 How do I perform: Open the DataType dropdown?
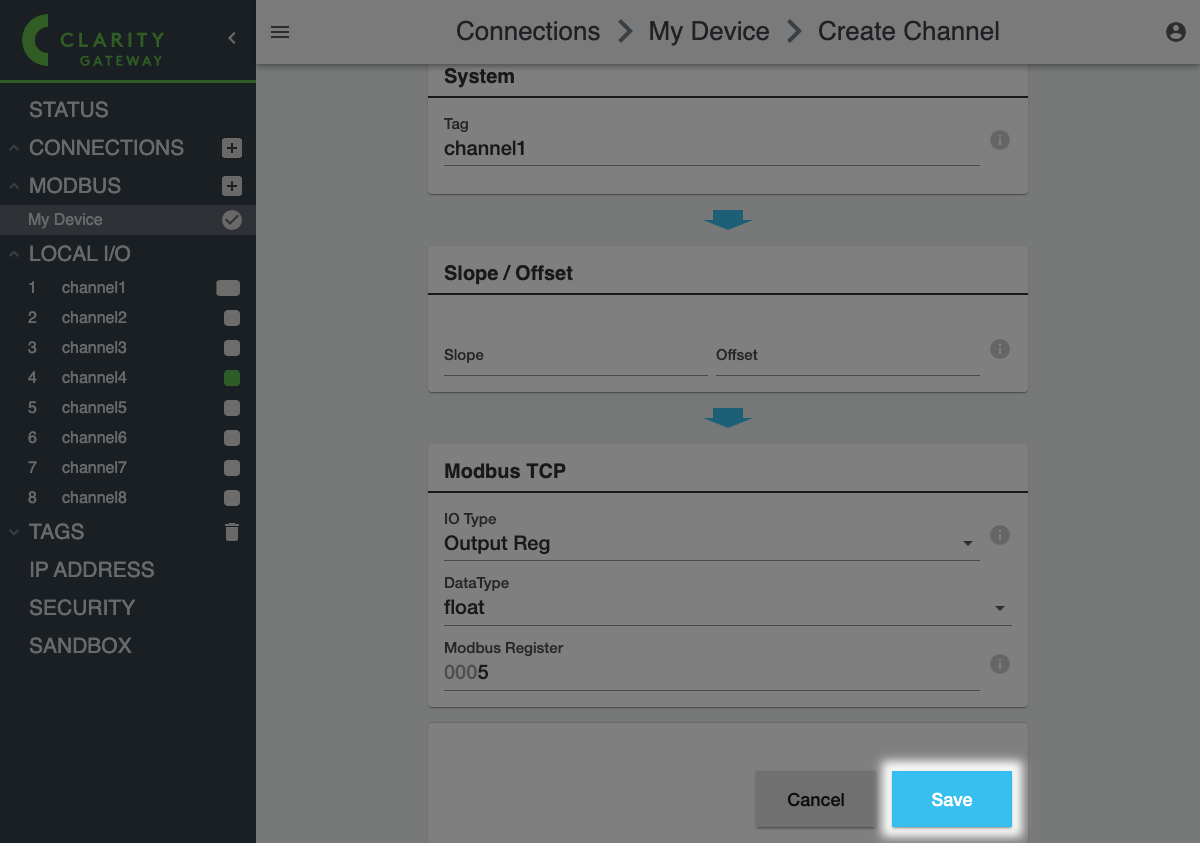click(727, 608)
